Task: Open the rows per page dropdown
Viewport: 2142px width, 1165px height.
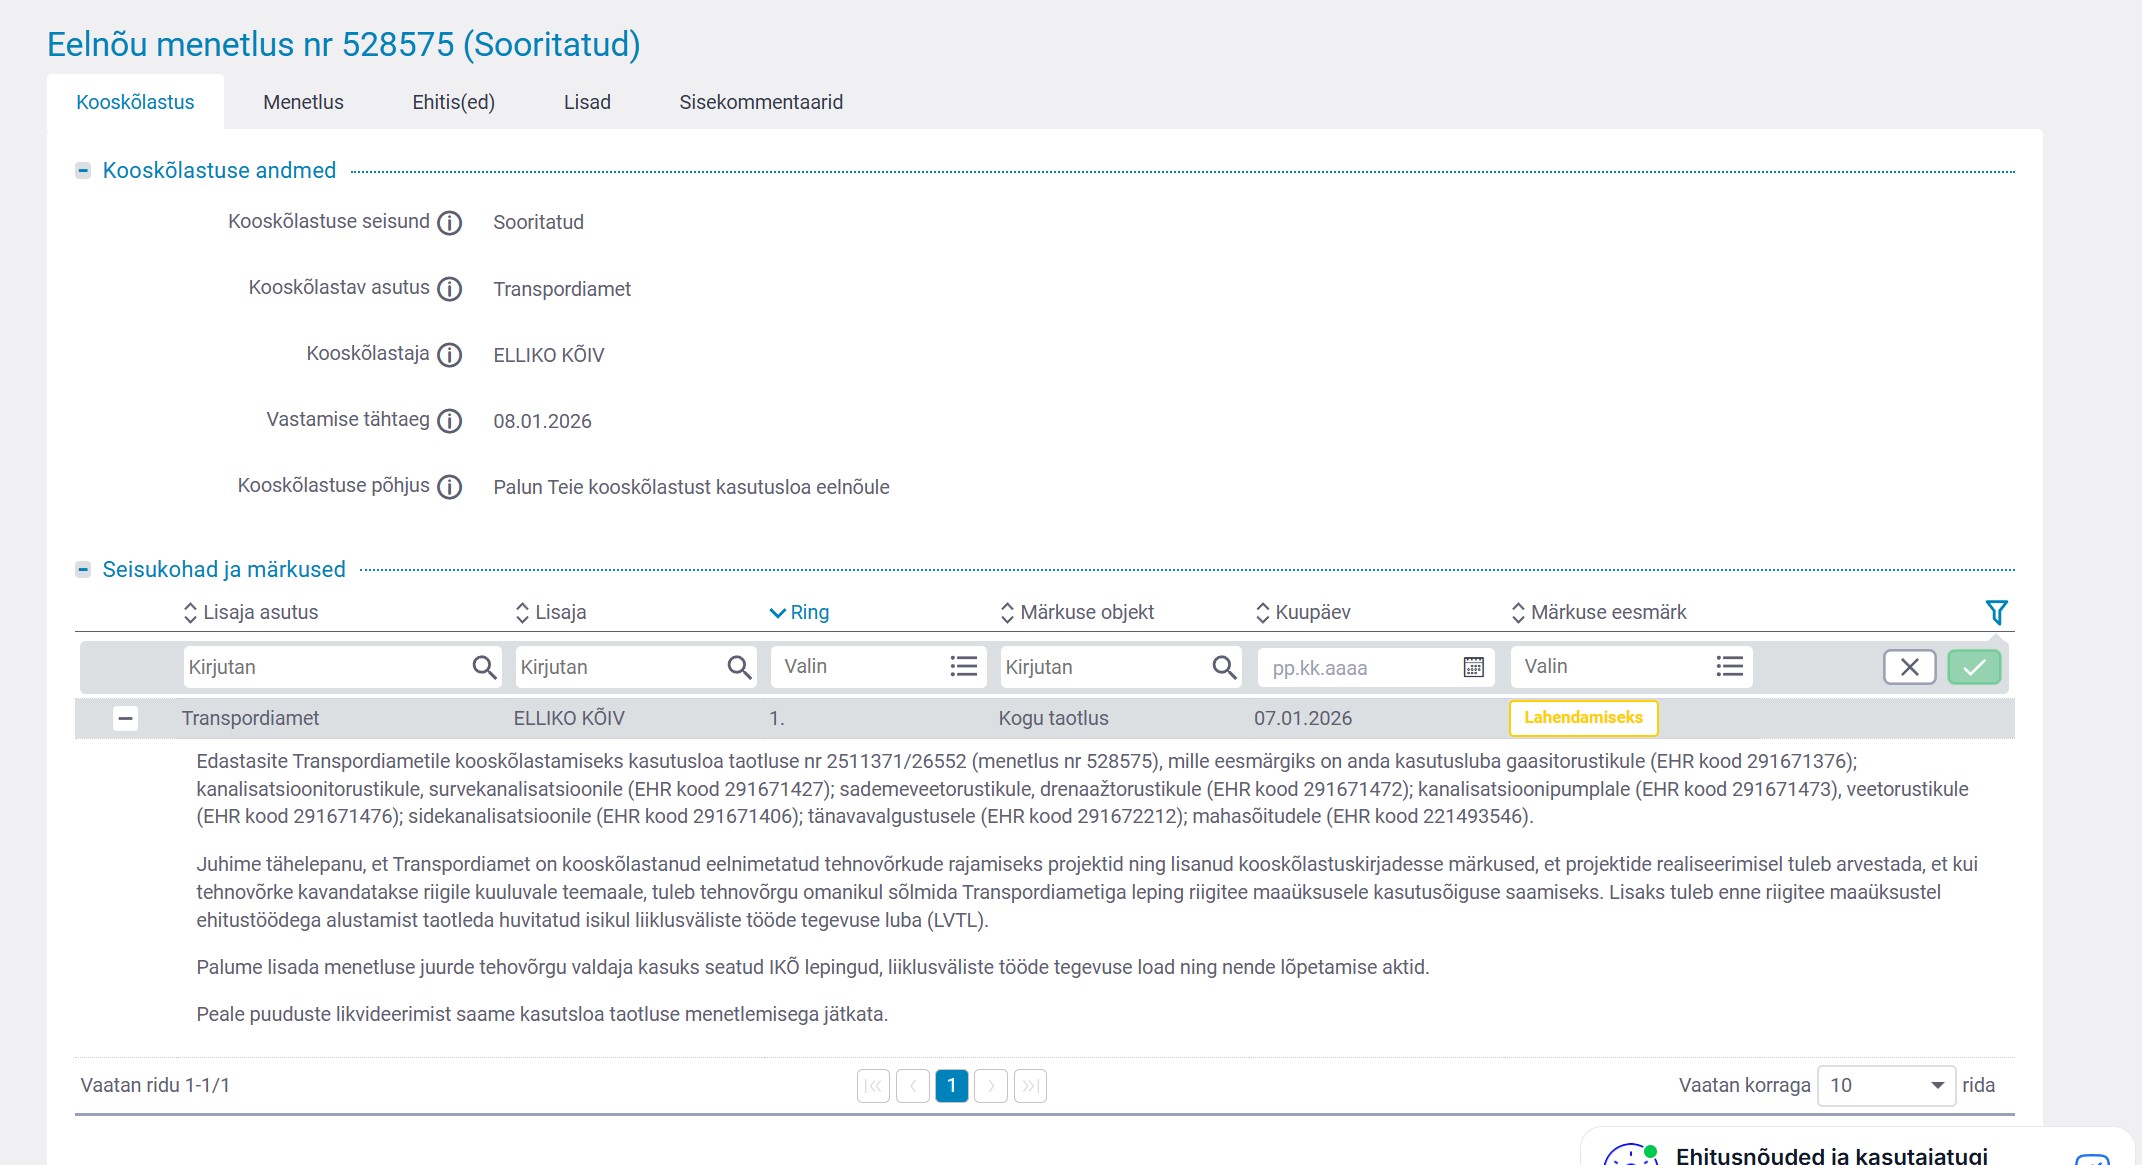Action: point(1885,1085)
